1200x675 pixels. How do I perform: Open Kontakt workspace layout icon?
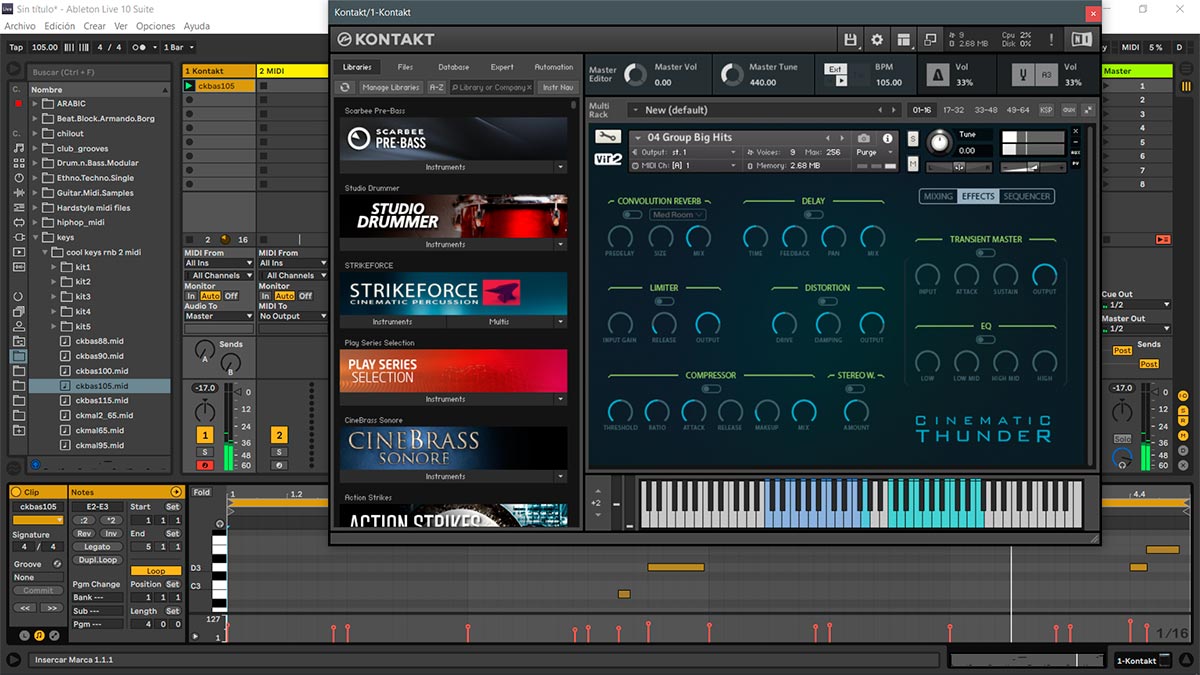(904, 40)
